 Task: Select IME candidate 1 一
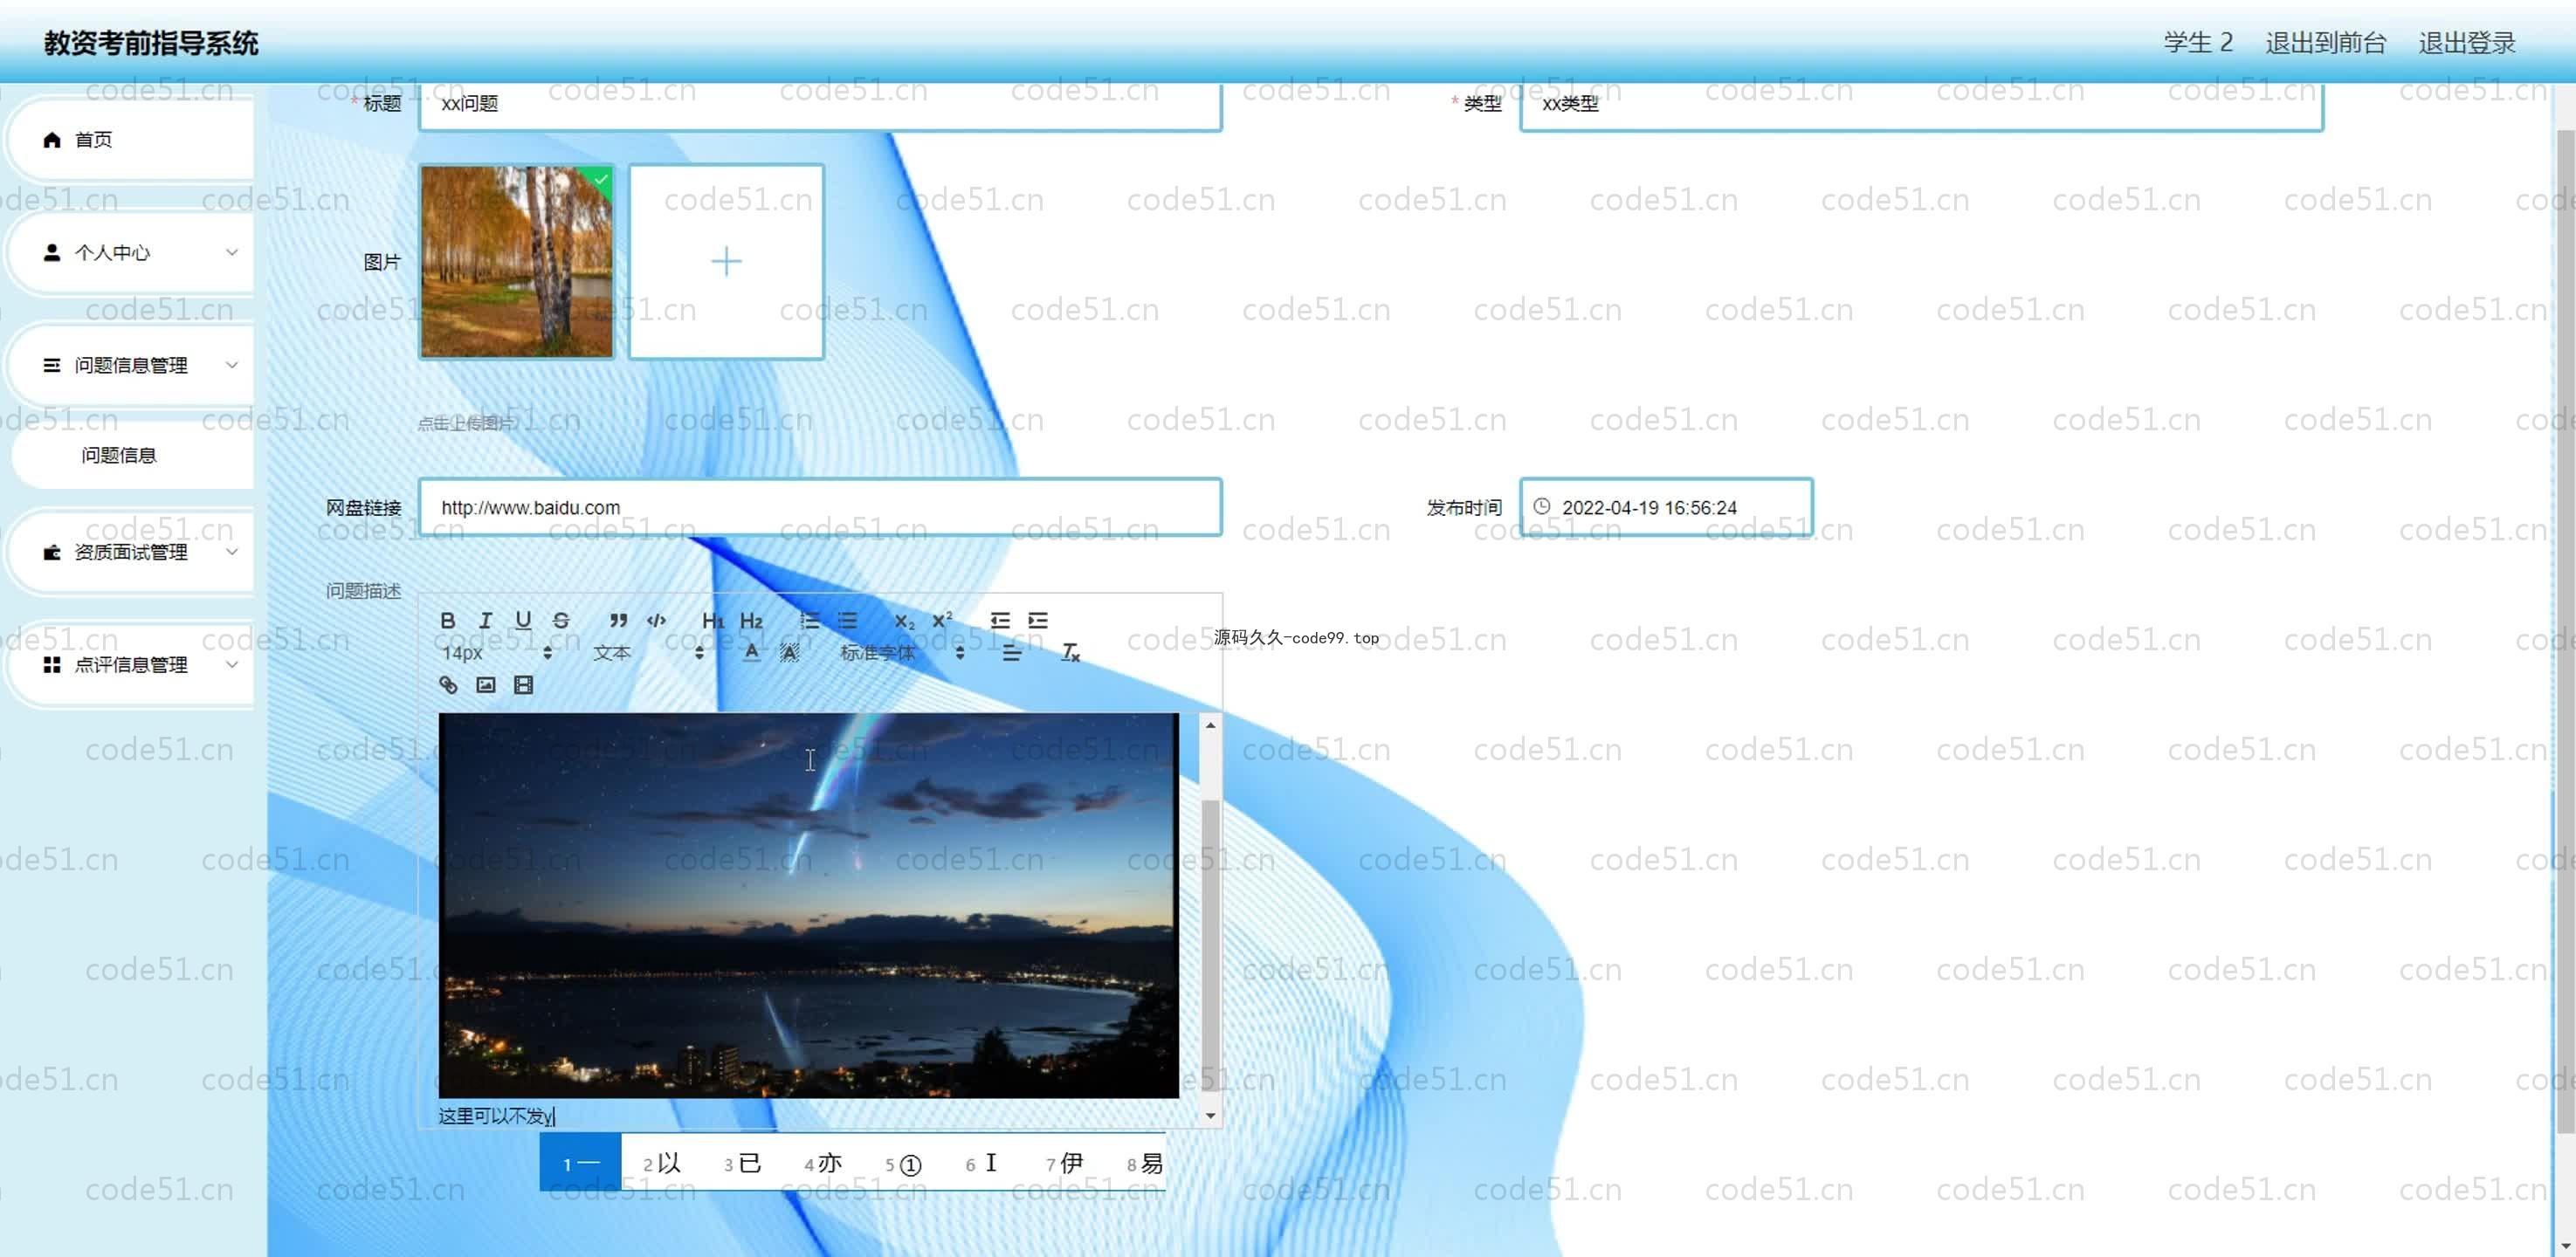pyautogui.click(x=580, y=1162)
